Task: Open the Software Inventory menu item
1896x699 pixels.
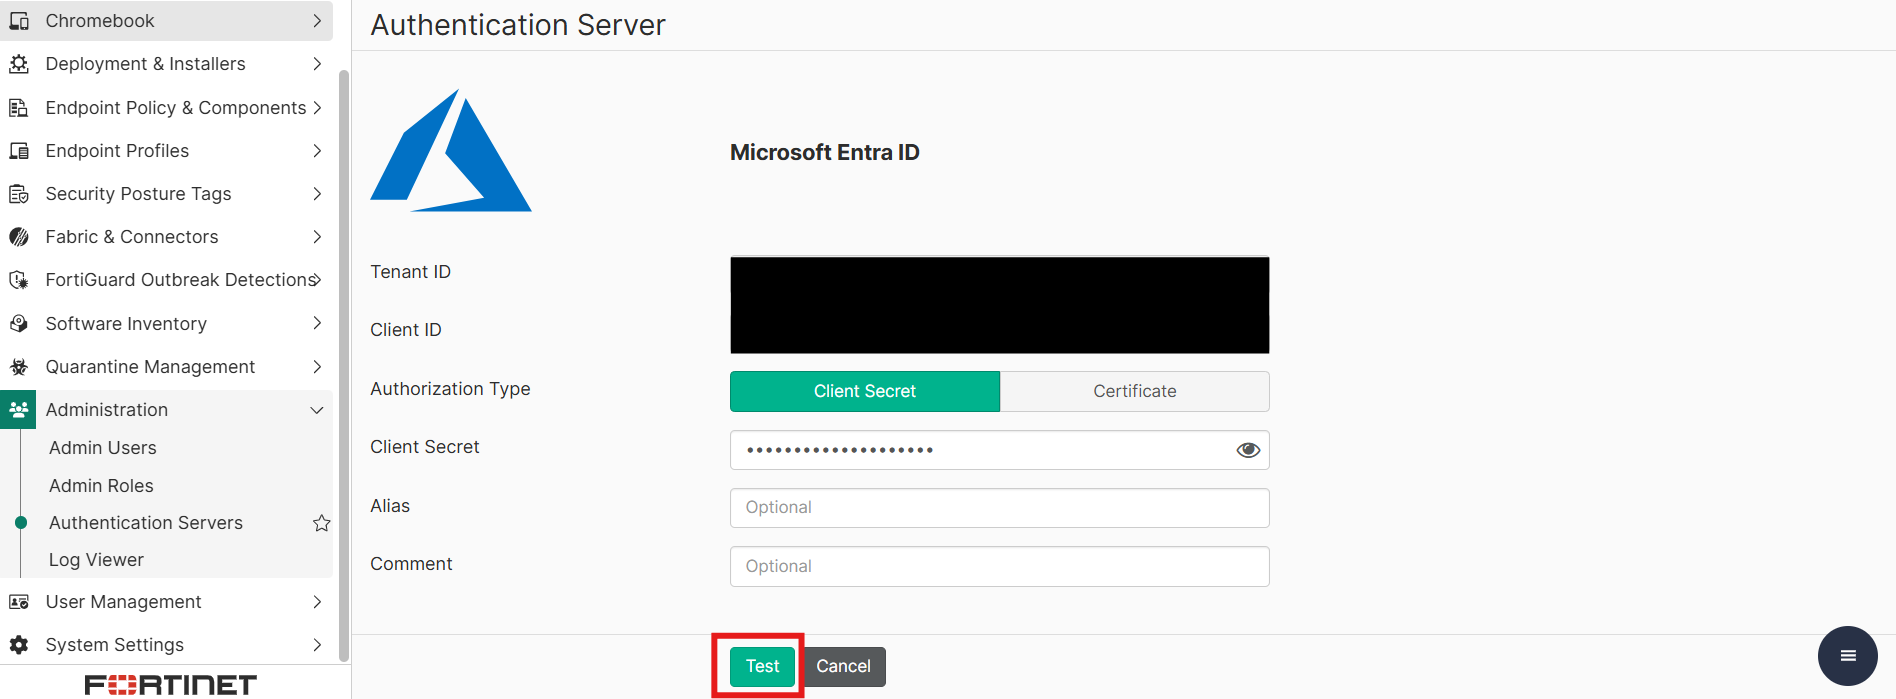Action: [x=166, y=324]
